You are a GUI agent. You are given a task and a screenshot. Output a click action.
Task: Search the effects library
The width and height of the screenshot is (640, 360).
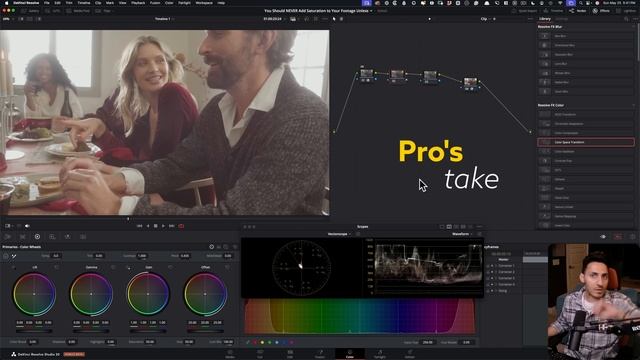(626, 19)
